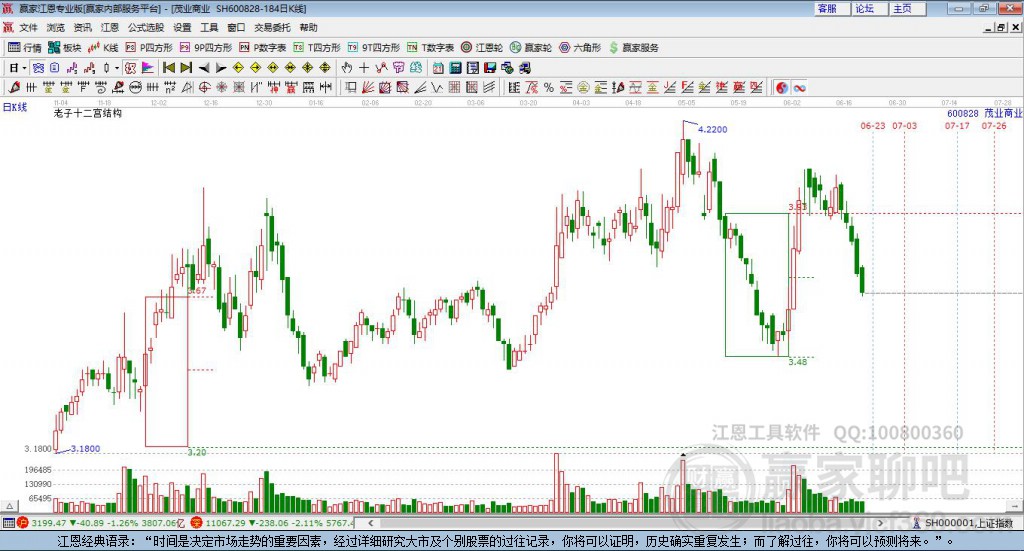1024x551 pixels.
Task: Select the spiral drawing tool
Action: tap(101, 87)
